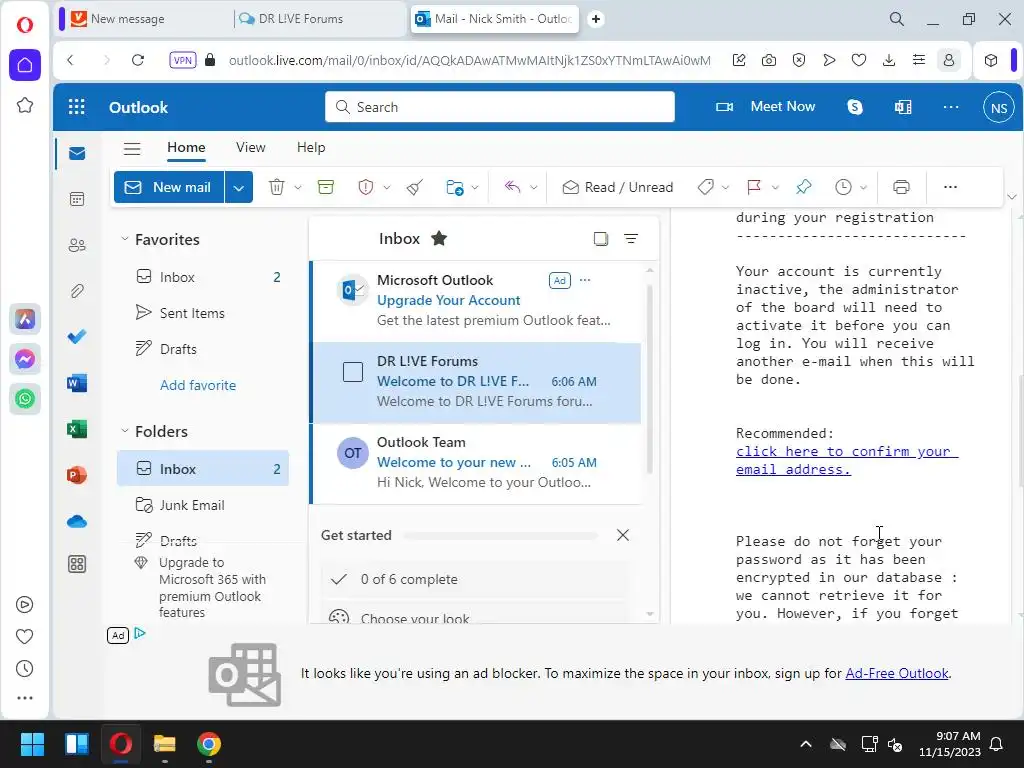Click the Move to folder icon
Viewport: 1024px width, 768px height.
point(455,187)
